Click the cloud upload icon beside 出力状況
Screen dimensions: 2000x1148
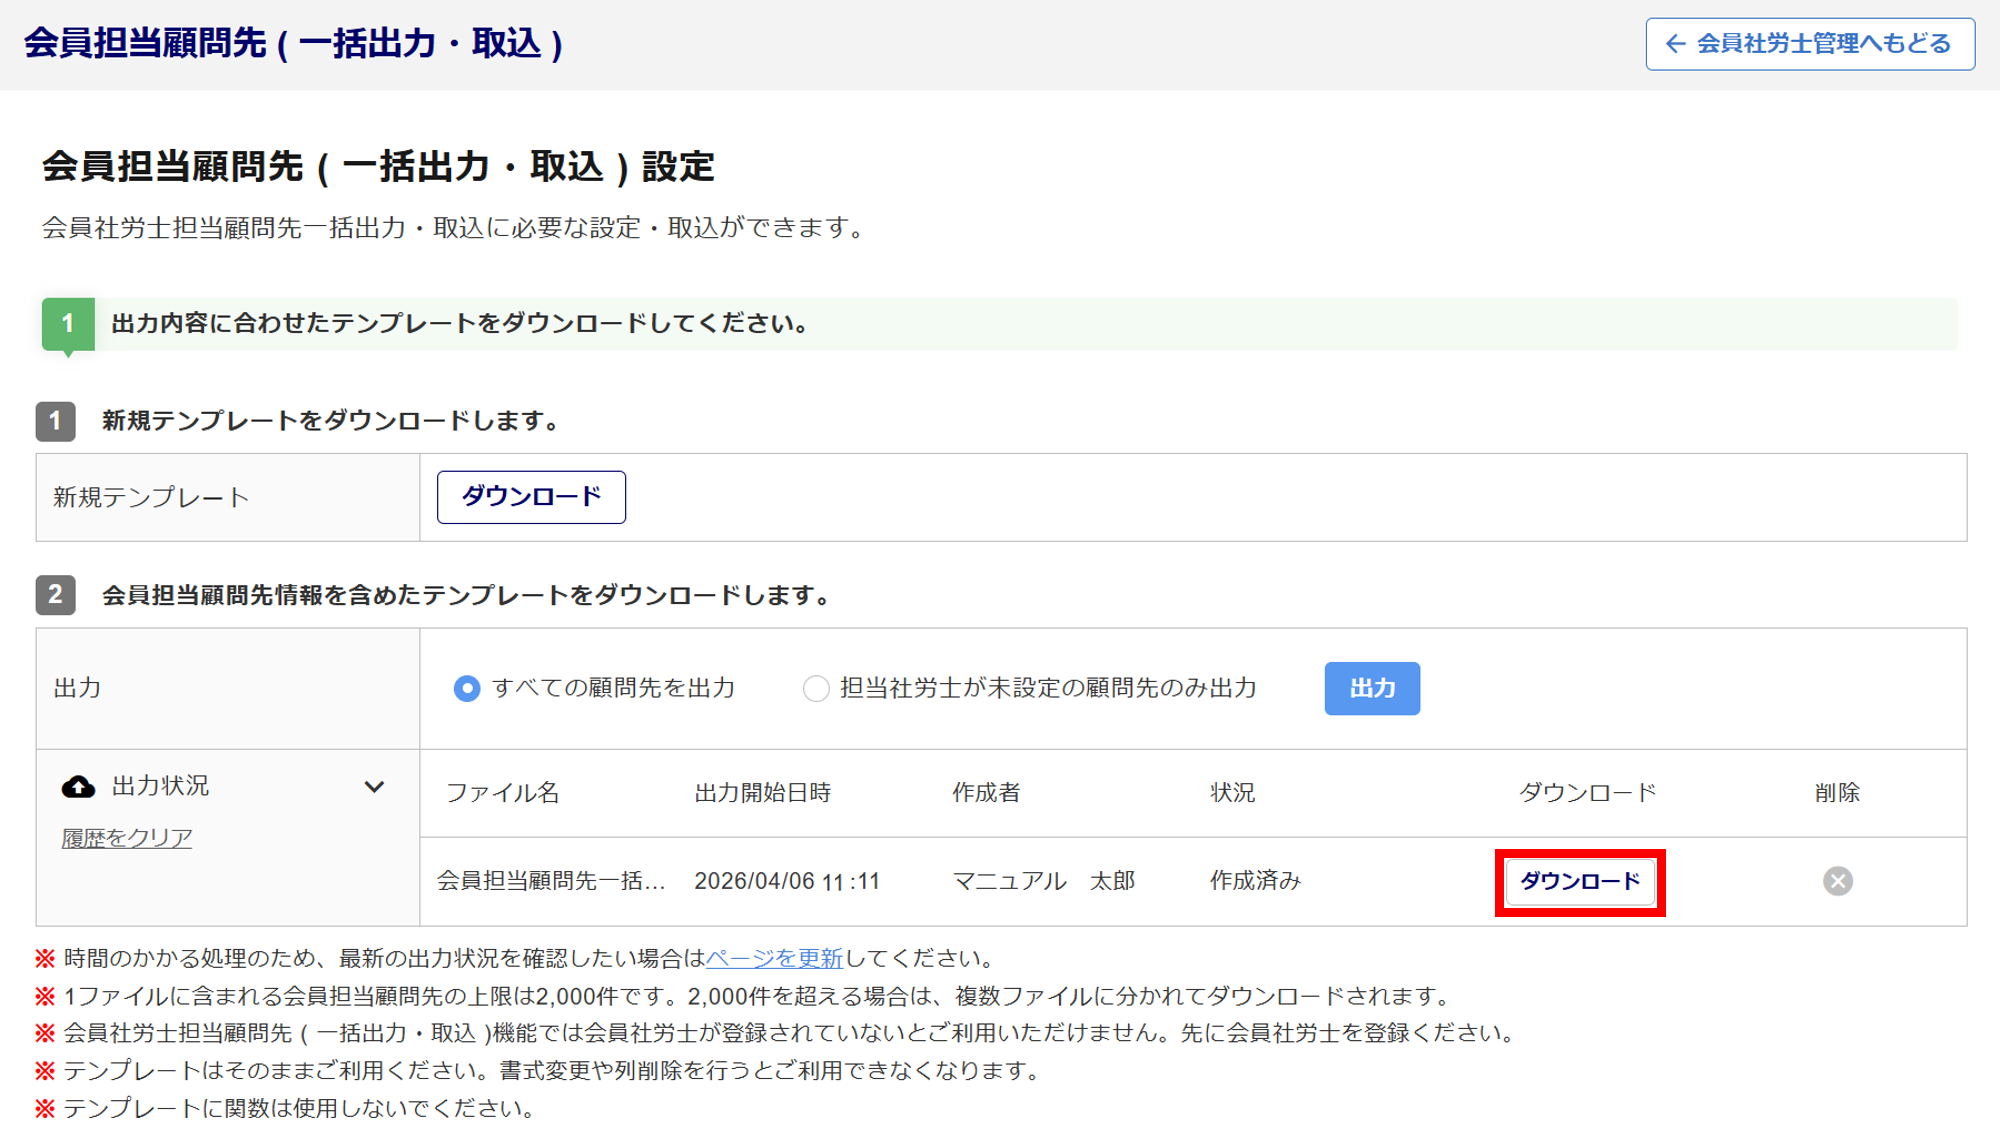pos(79,787)
